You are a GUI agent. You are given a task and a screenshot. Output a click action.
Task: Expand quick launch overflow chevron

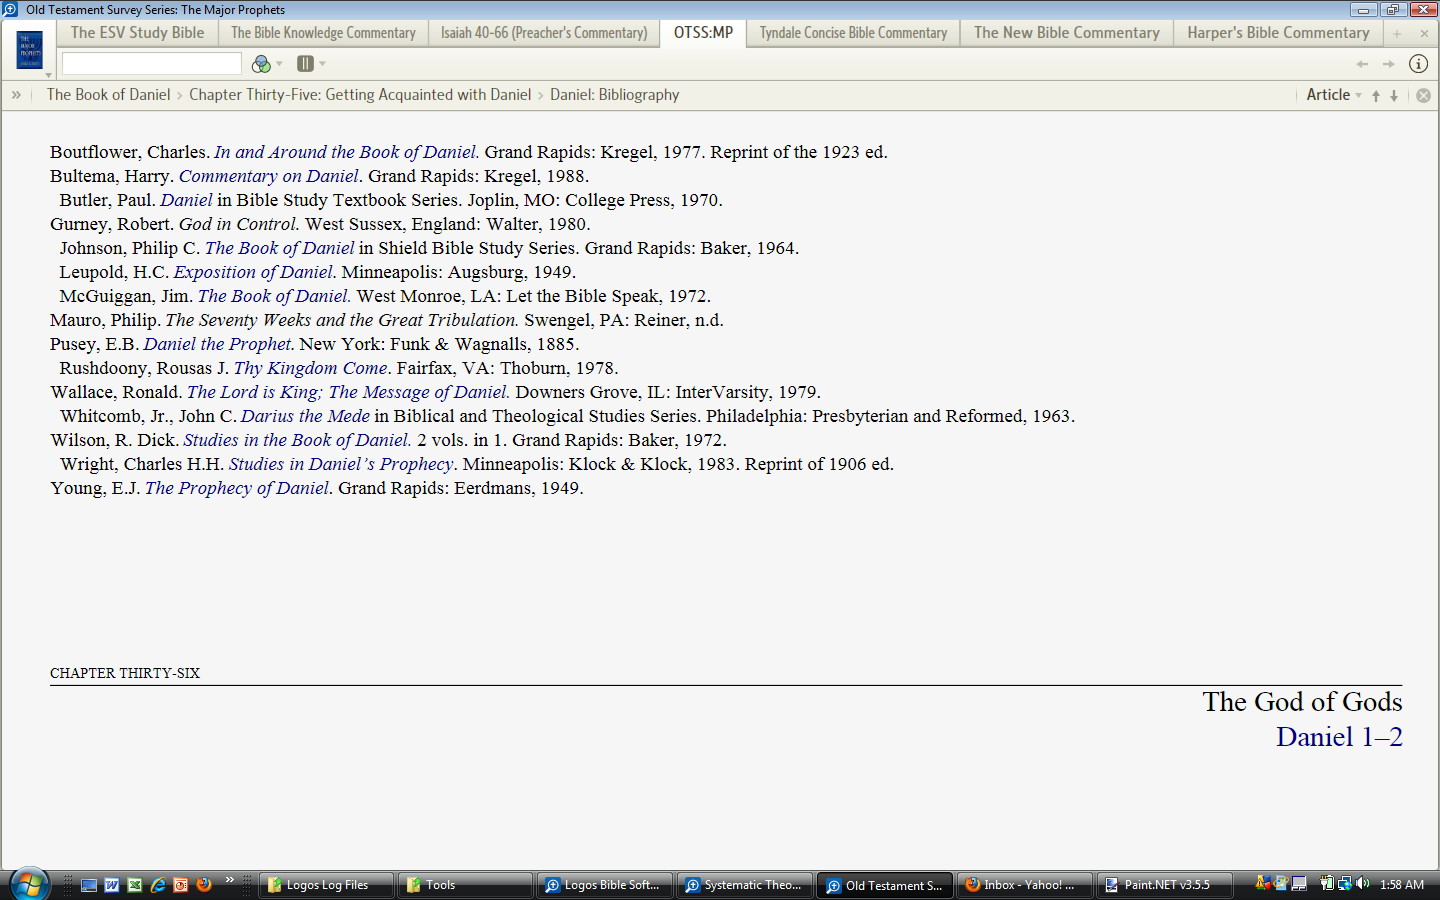tap(230, 881)
